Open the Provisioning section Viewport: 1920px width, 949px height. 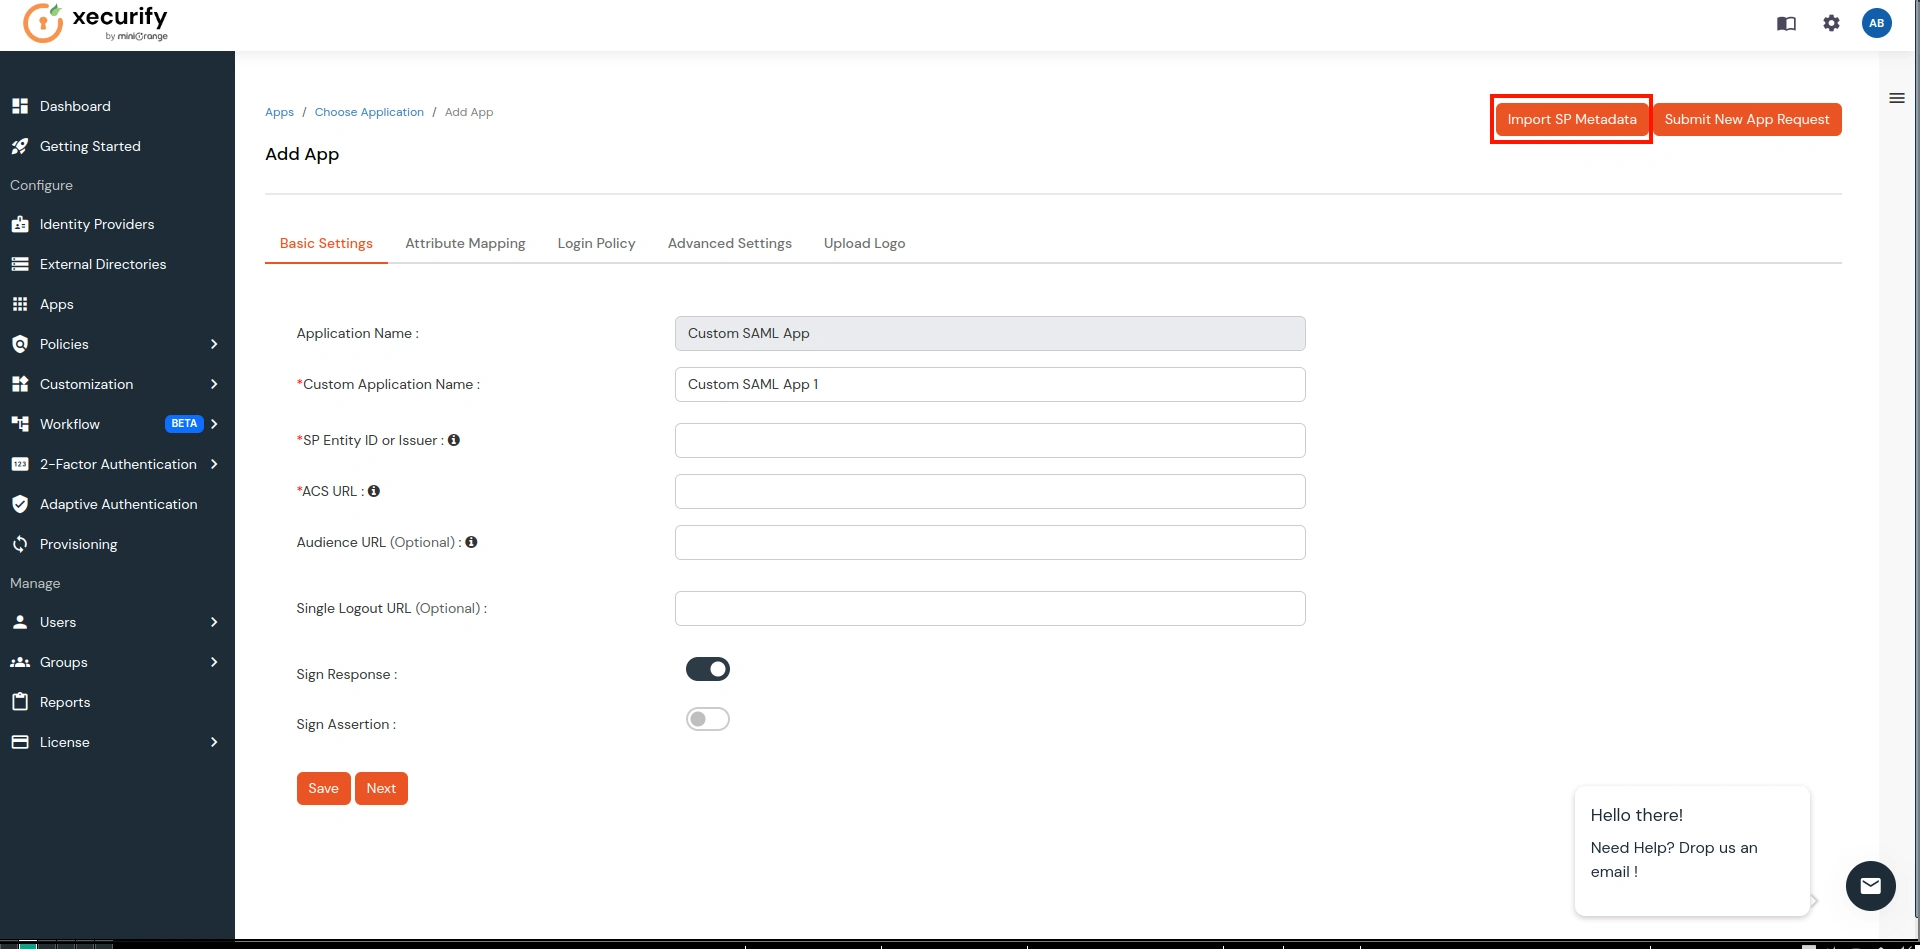pos(80,544)
